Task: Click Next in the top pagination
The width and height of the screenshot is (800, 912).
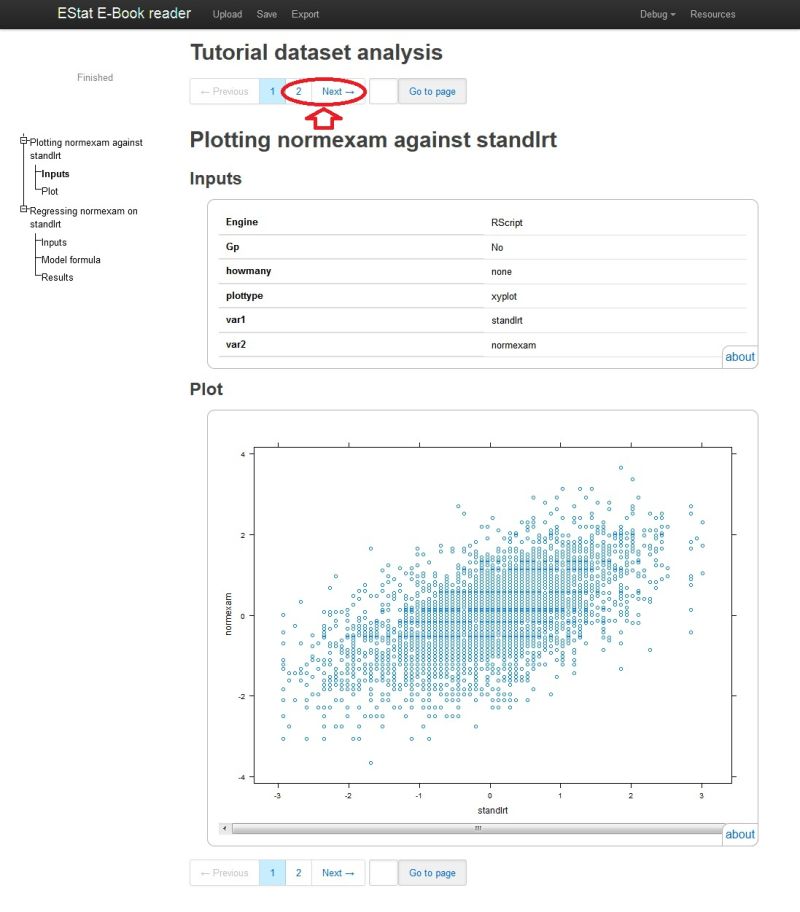Action: [338, 91]
